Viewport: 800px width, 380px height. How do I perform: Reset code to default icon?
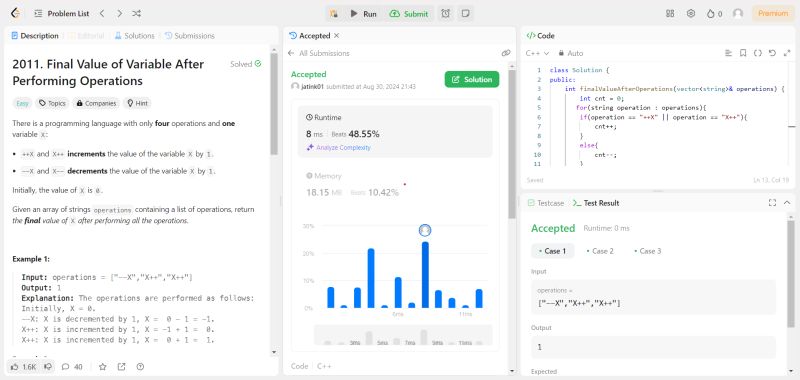[772, 53]
